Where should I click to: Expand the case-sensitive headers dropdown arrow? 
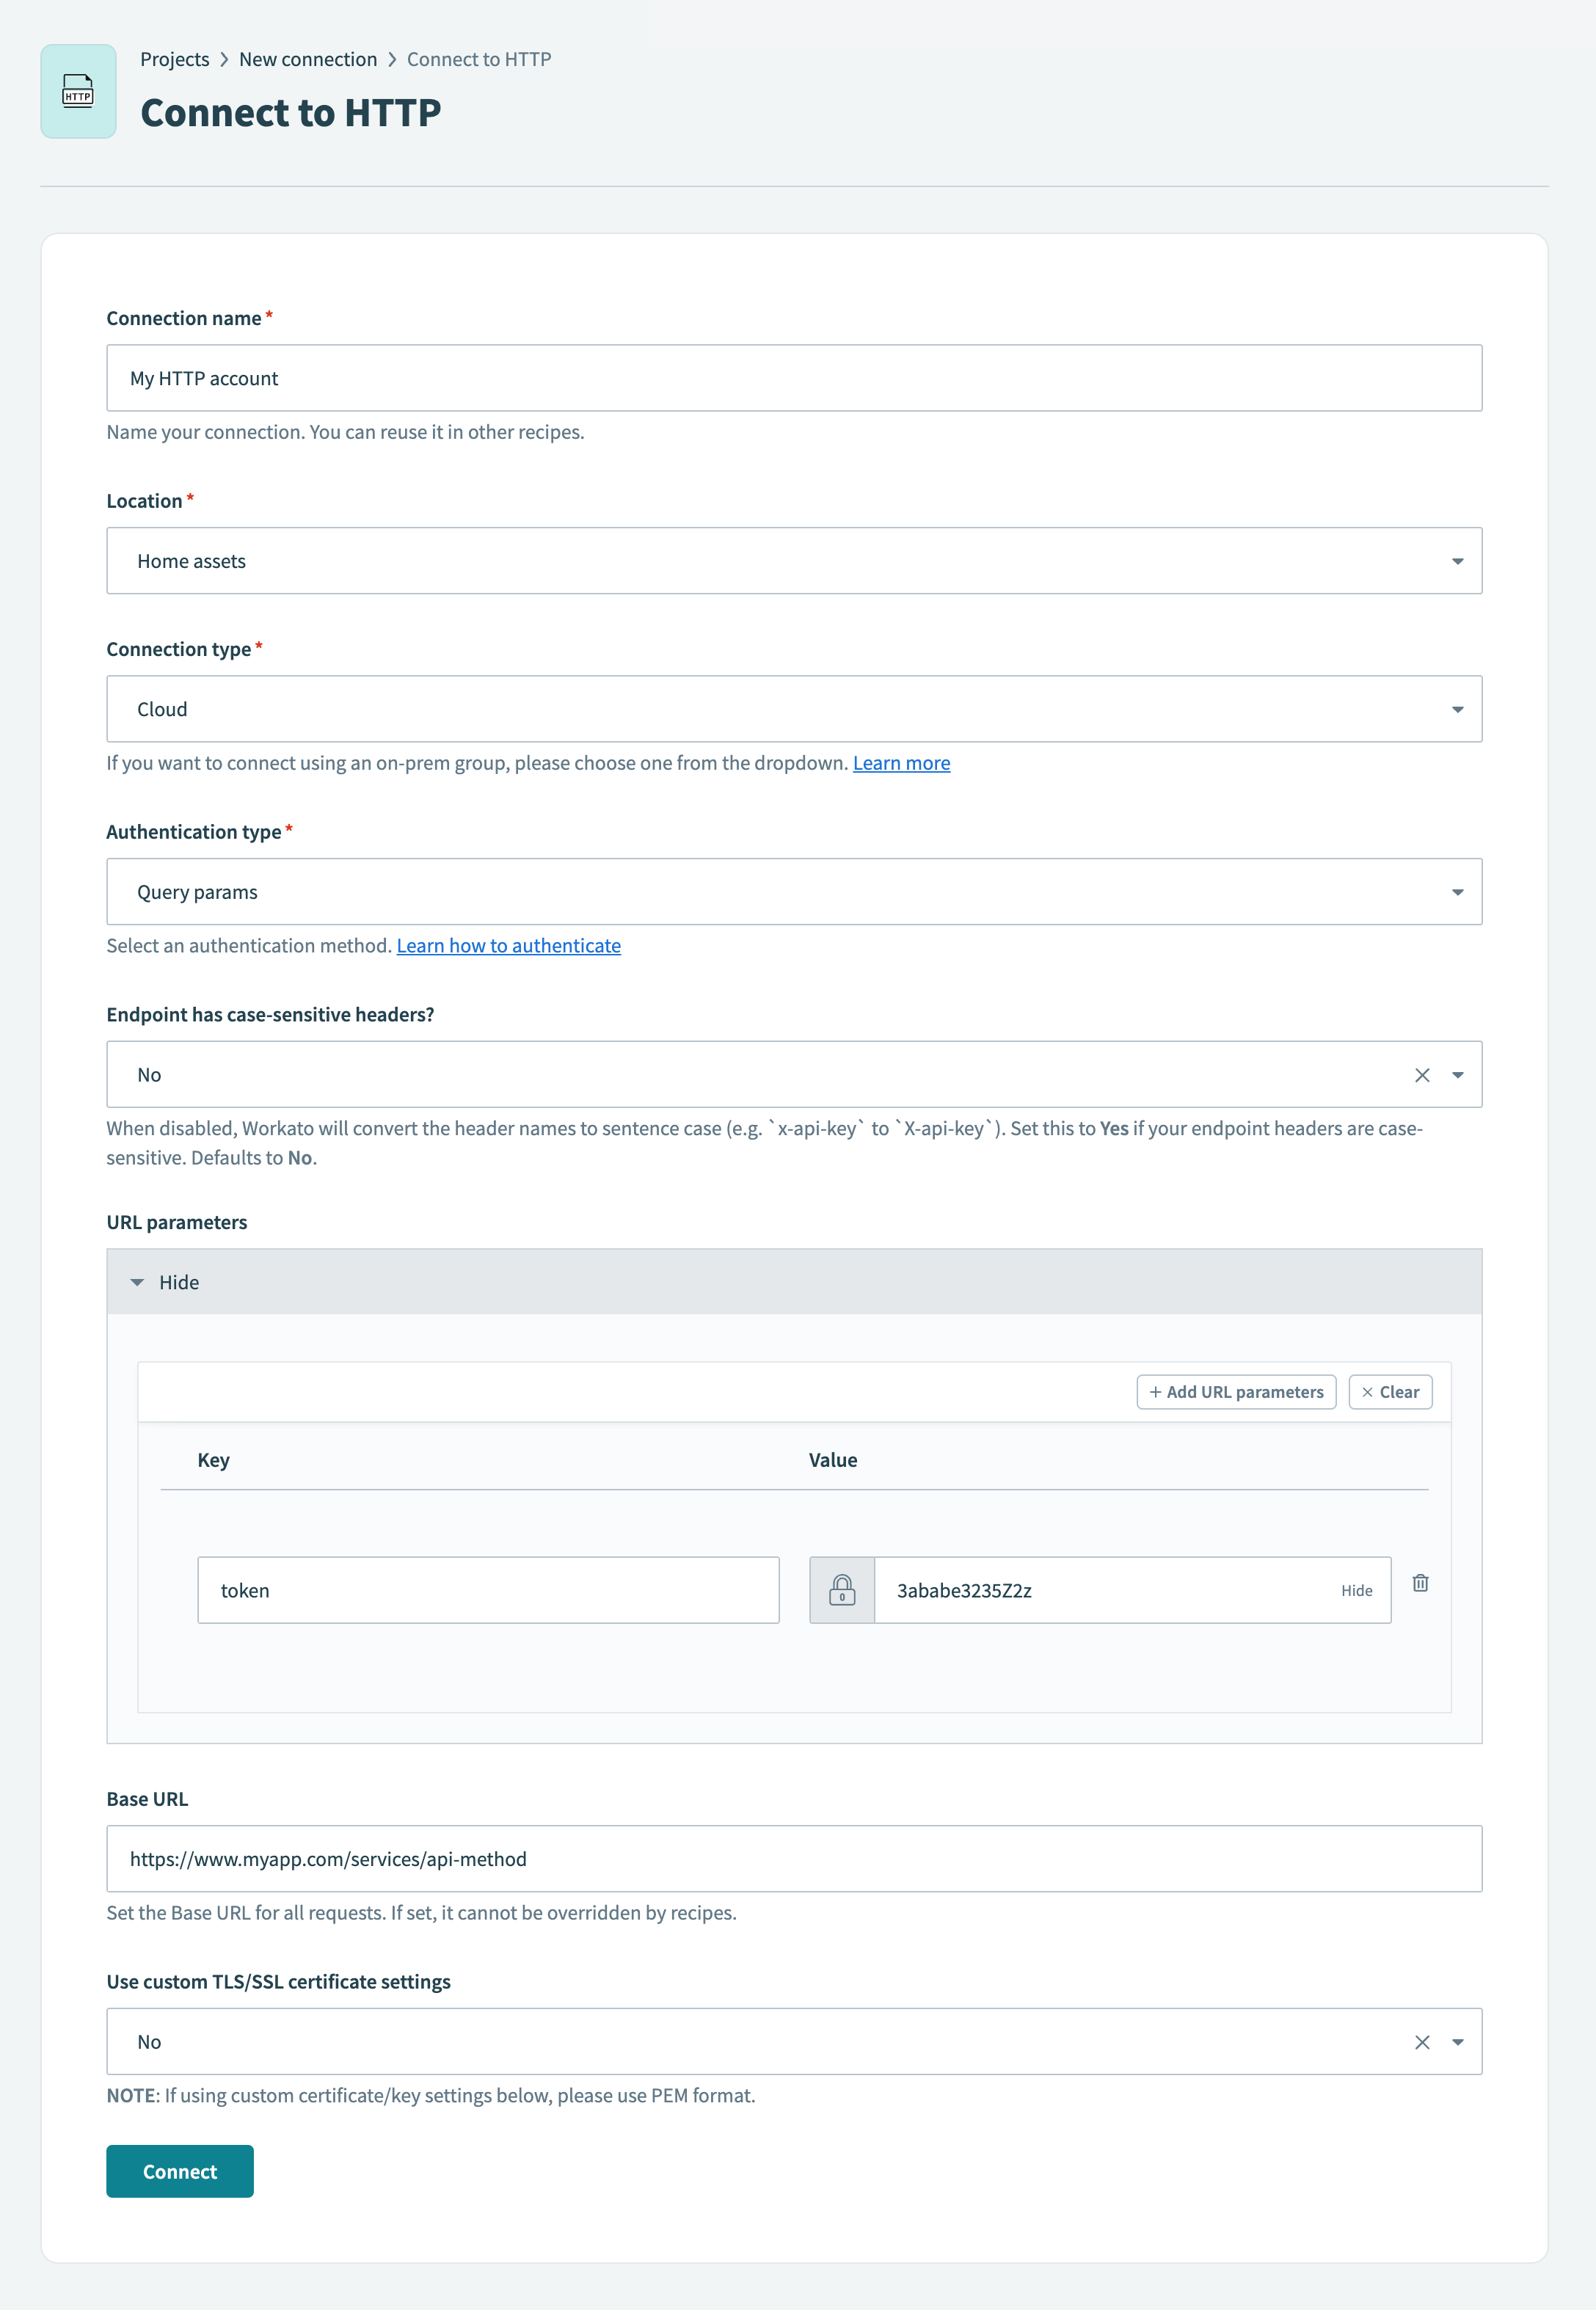click(1457, 1075)
